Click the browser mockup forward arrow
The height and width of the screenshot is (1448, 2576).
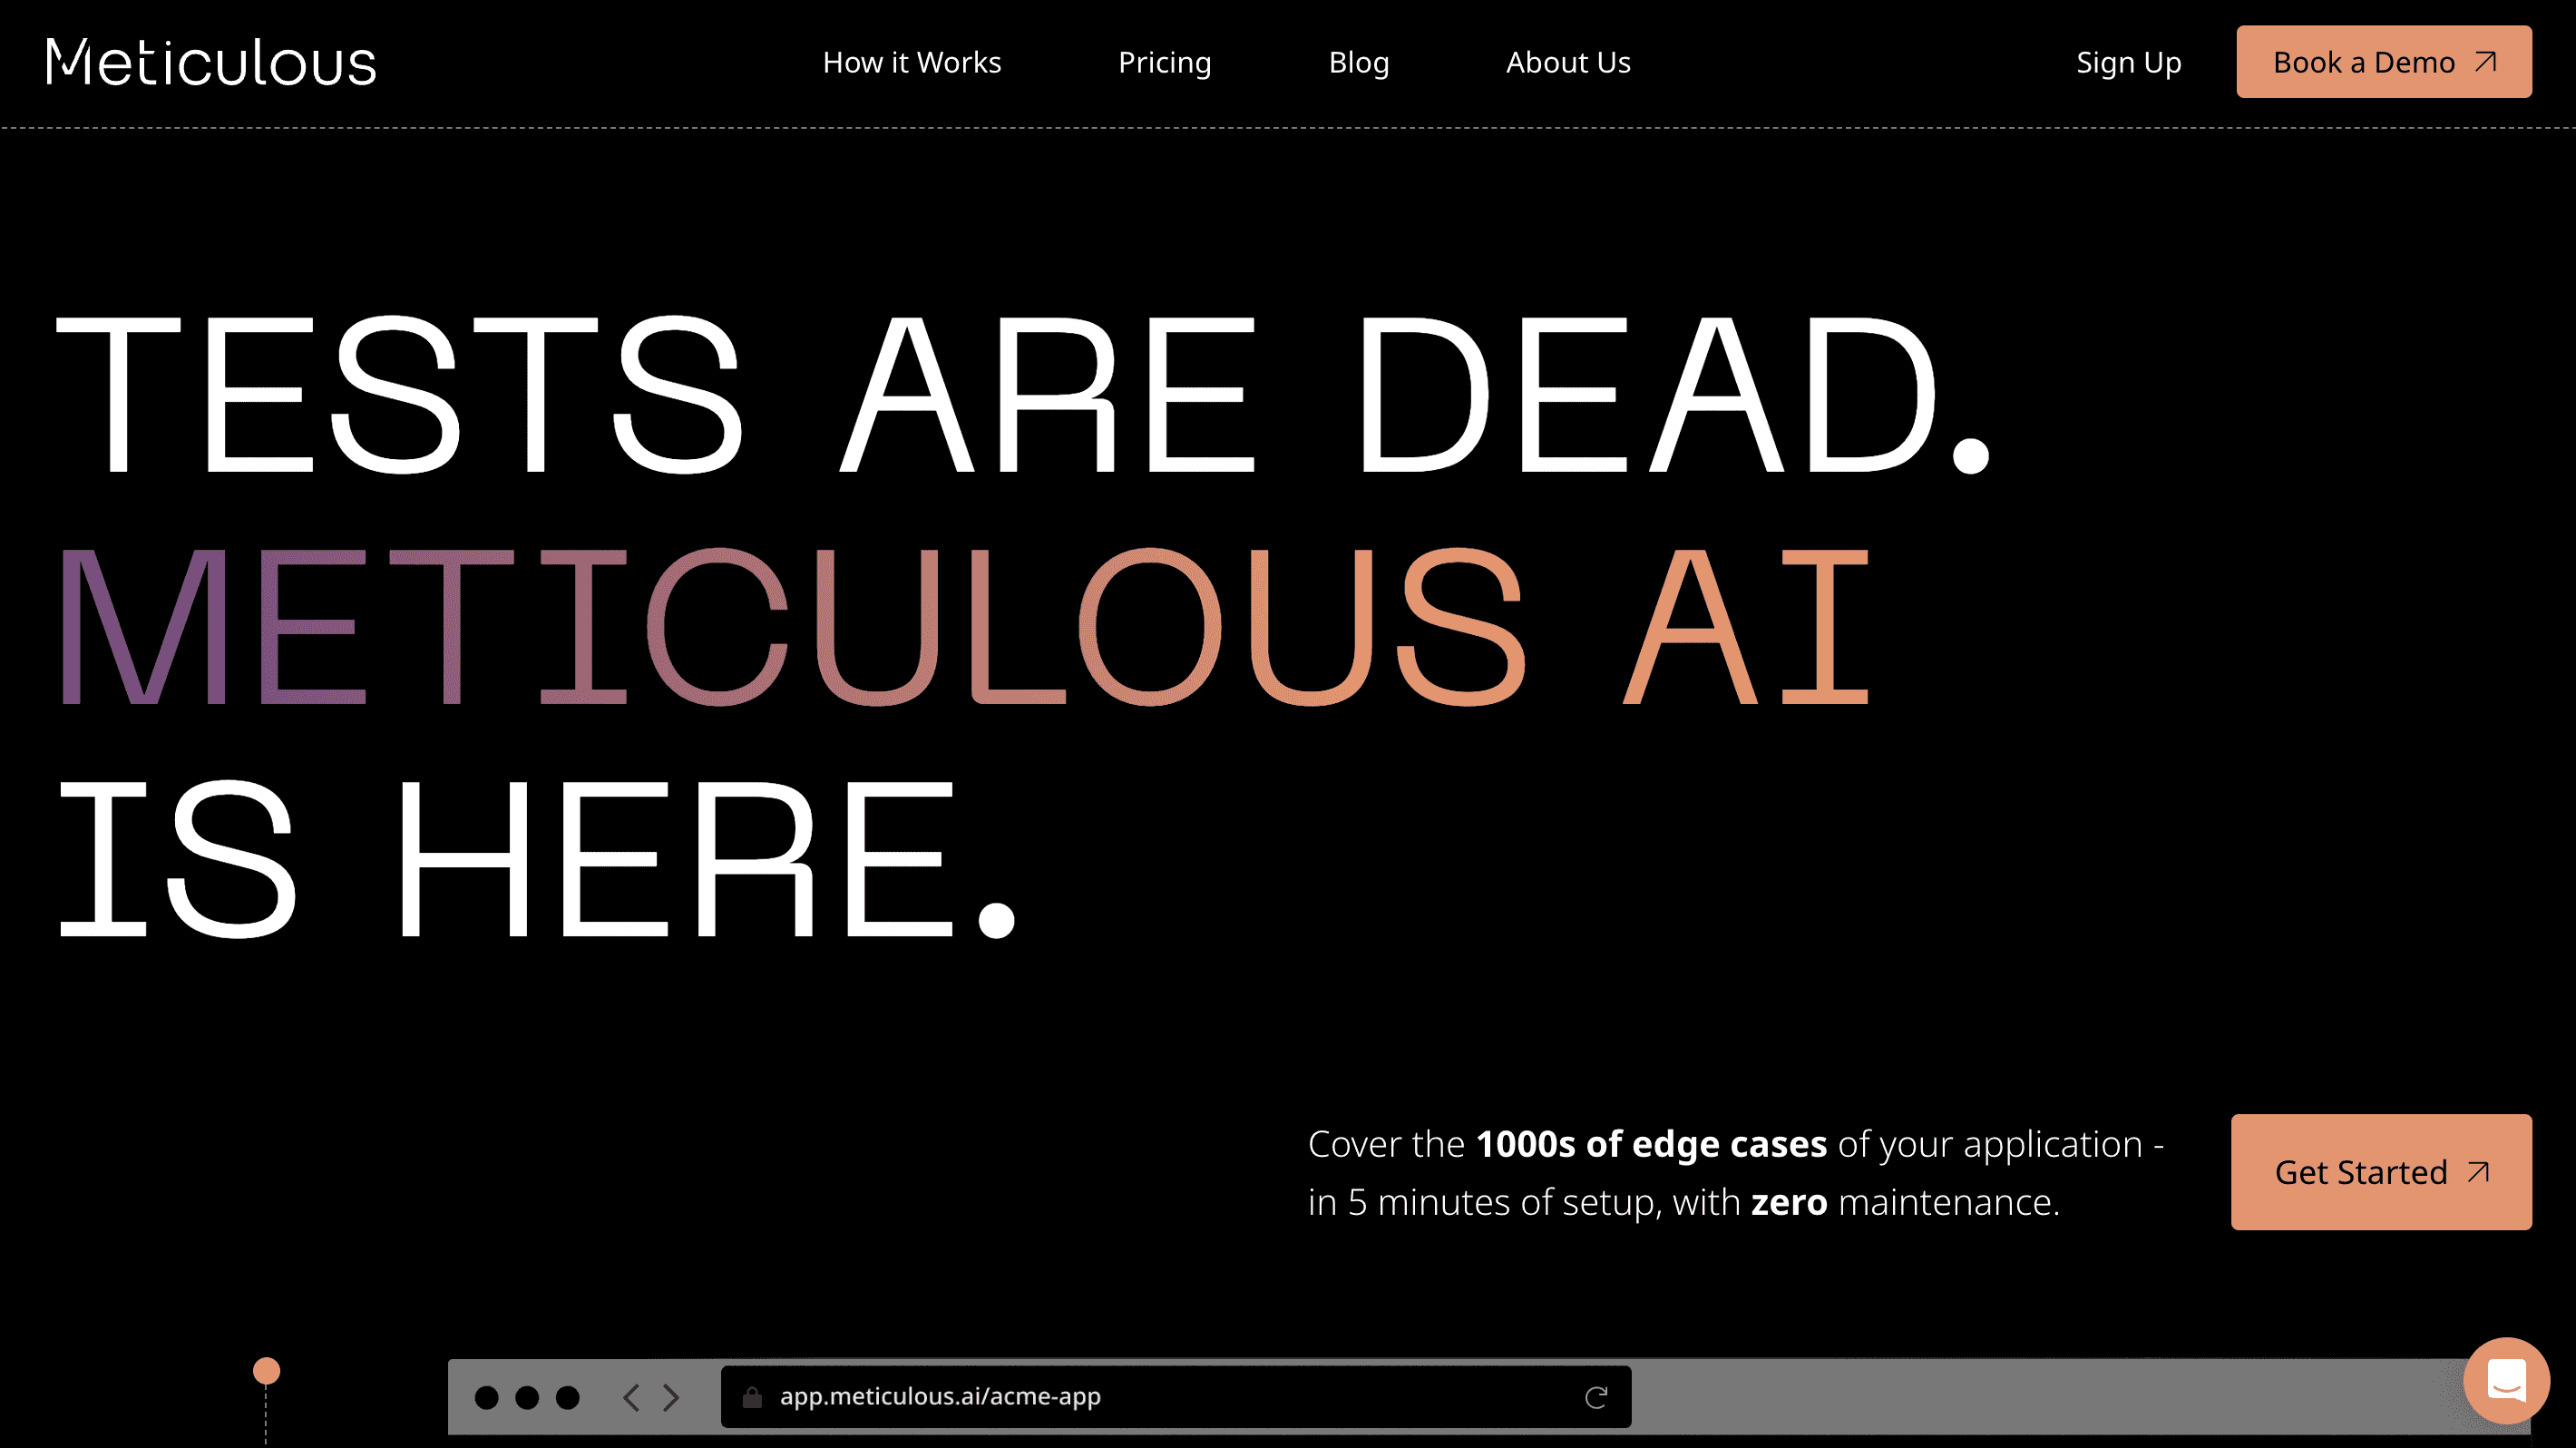pos(671,1397)
